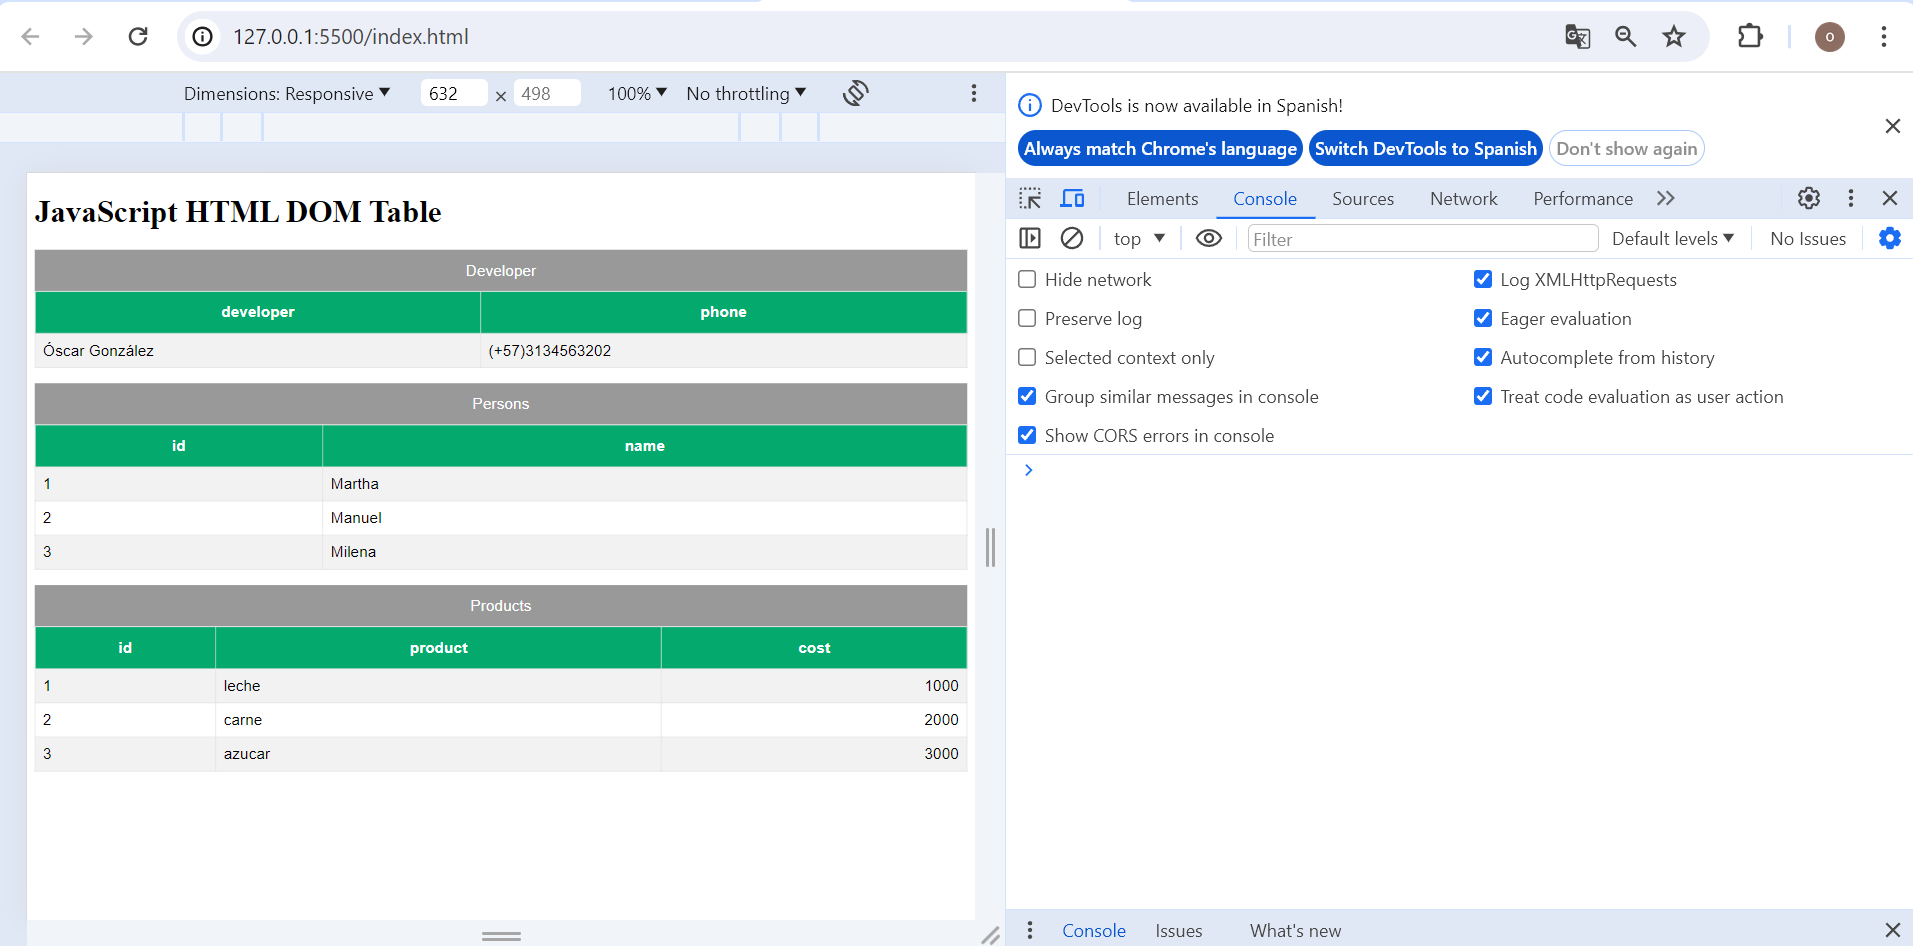Click No Issues indicator
The image size is (1913, 946).
pos(1808,238)
